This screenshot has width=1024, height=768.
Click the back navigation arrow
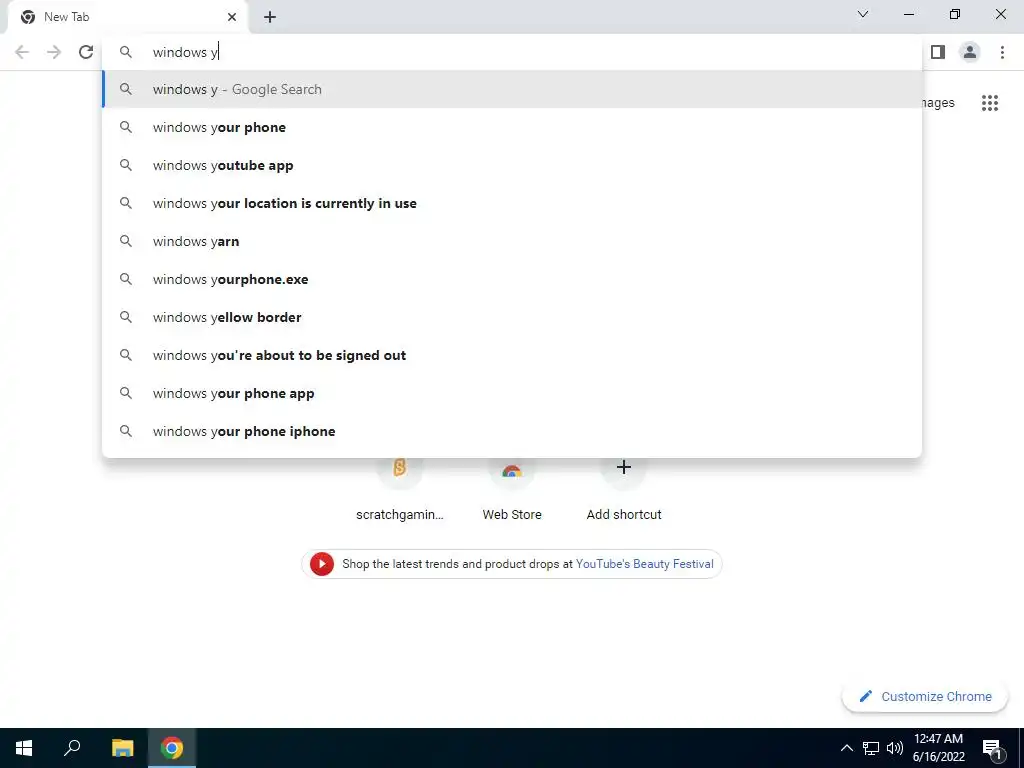22,52
